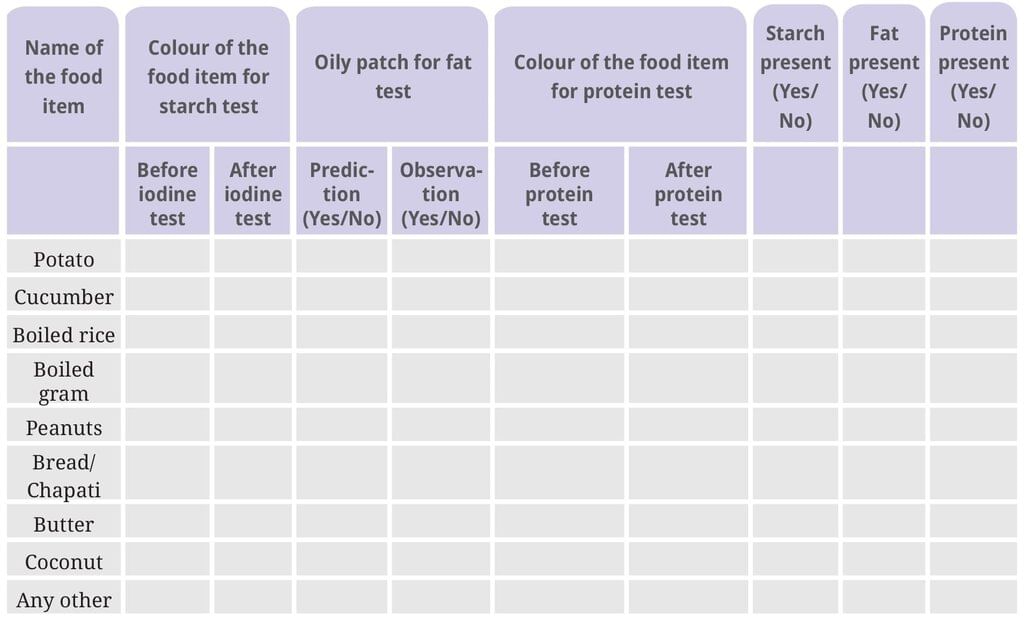Select the 'Colour of the food item for starch test' header
This screenshot has width=1024, height=618.
point(208,76)
